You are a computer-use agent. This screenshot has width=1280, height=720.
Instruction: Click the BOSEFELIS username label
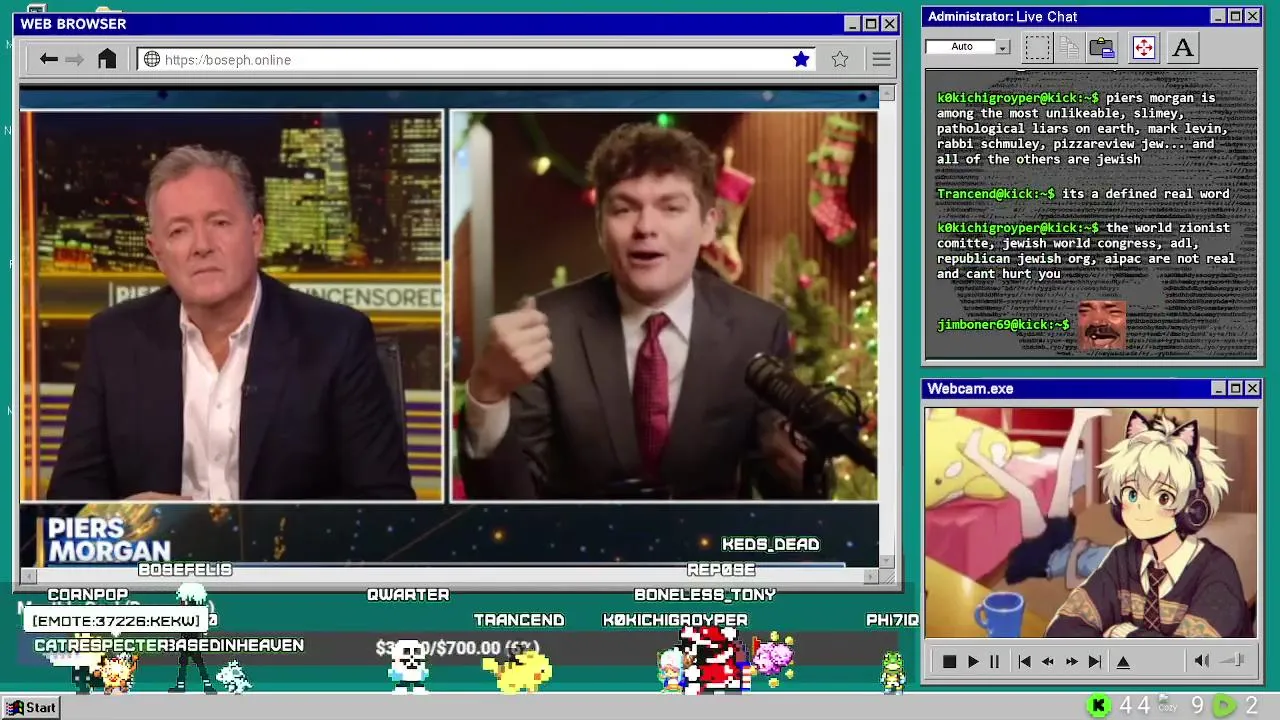185,570
